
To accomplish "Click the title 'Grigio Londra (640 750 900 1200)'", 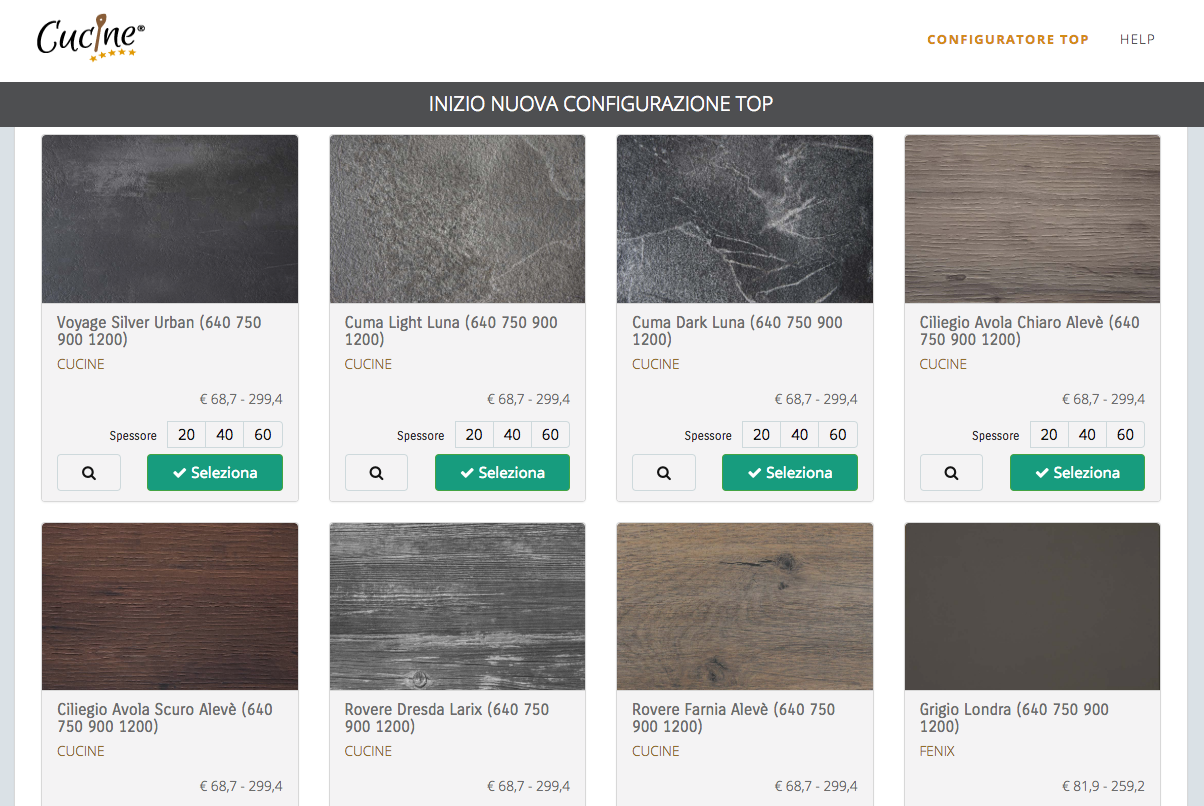I will click(x=1014, y=718).
